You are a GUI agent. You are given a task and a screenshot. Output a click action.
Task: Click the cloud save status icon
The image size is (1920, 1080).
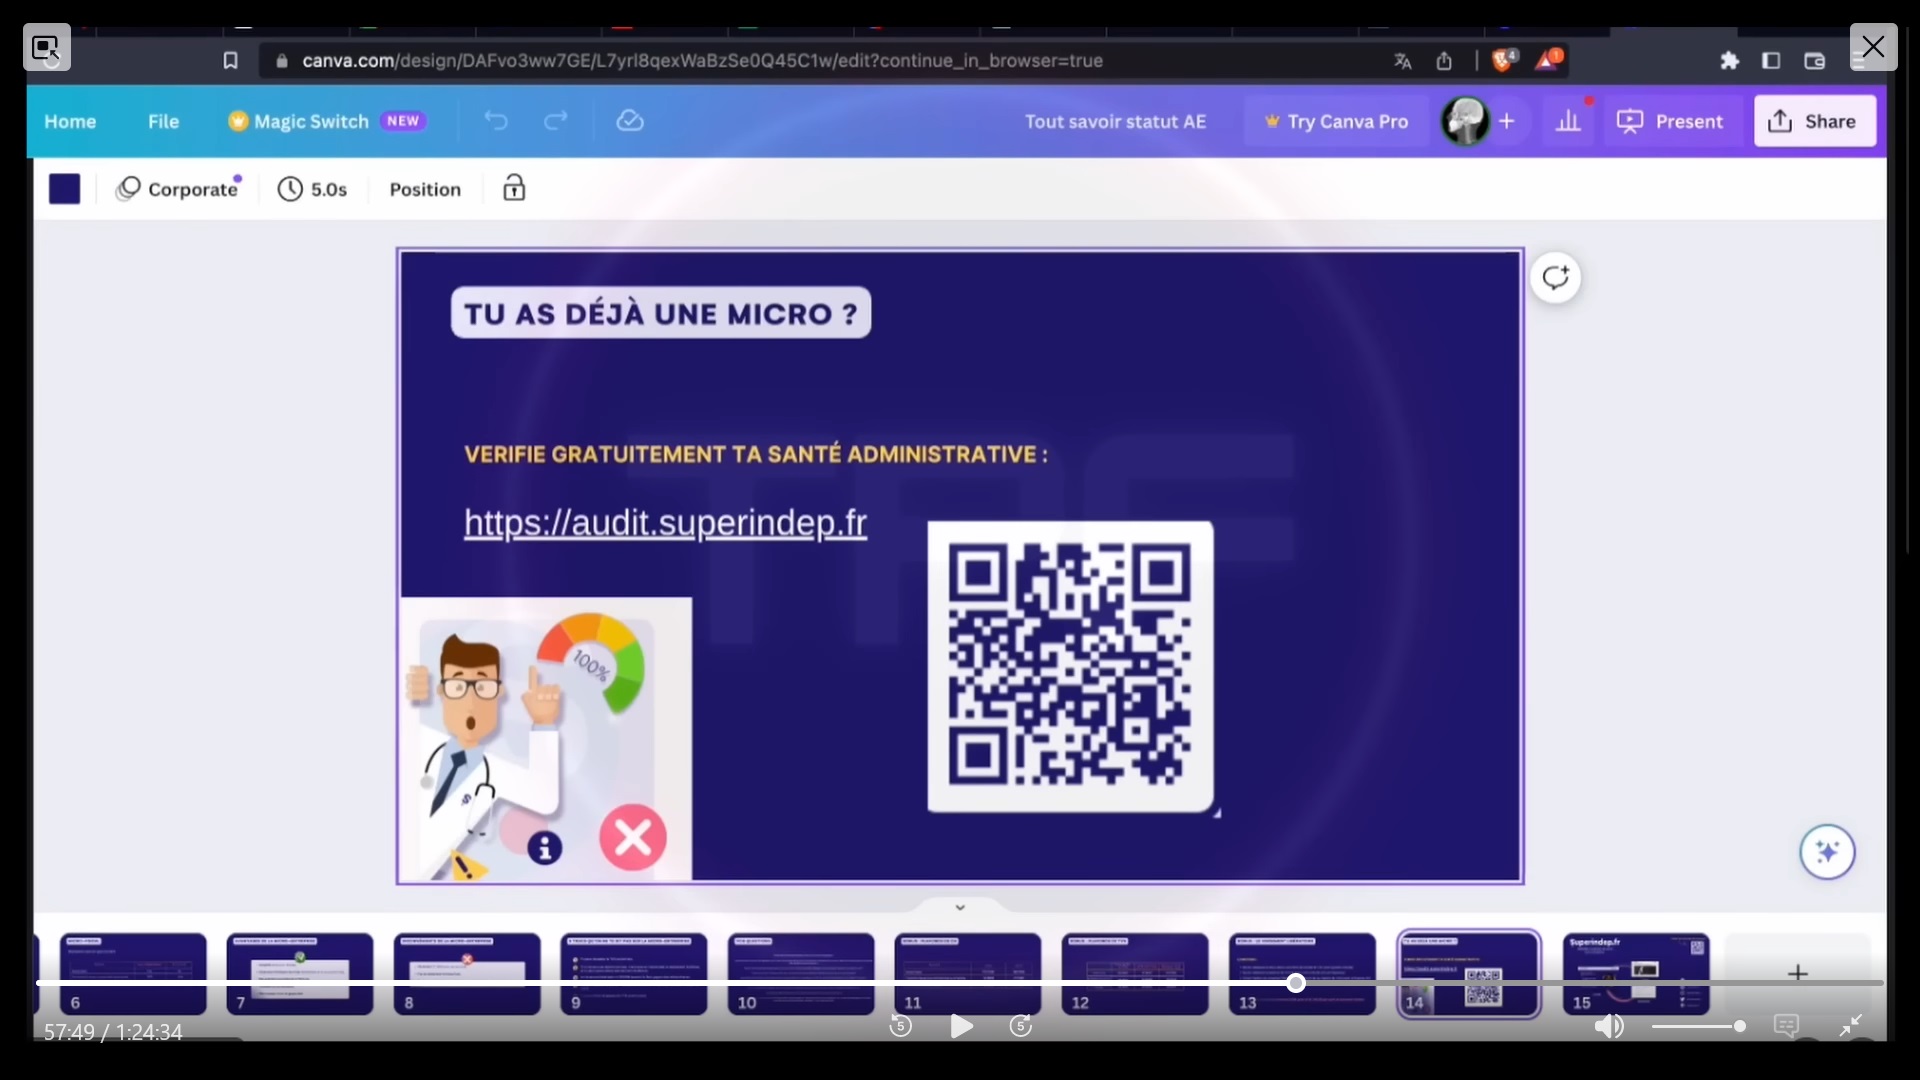(630, 121)
